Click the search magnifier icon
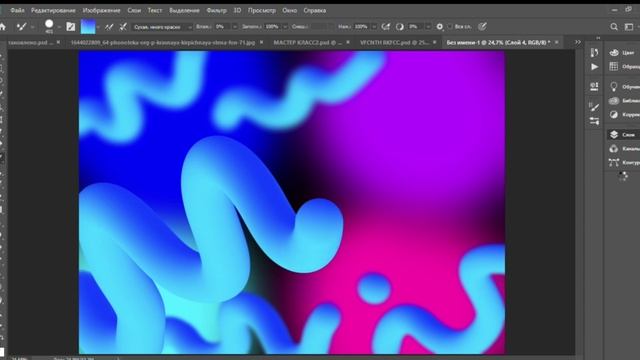Viewport: 640px width, 360px height. coord(614,27)
